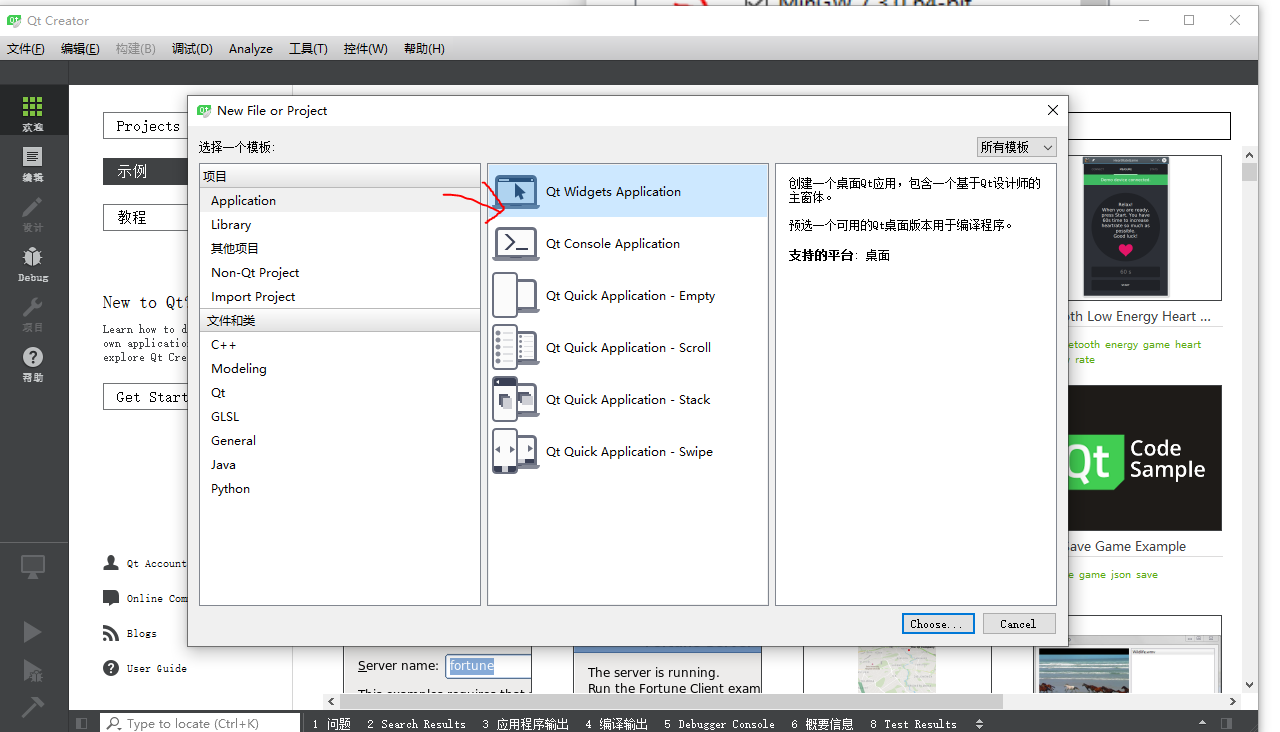Click the Blogs RSS icon
This screenshot has height=732, width=1280.
(x=111, y=633)
